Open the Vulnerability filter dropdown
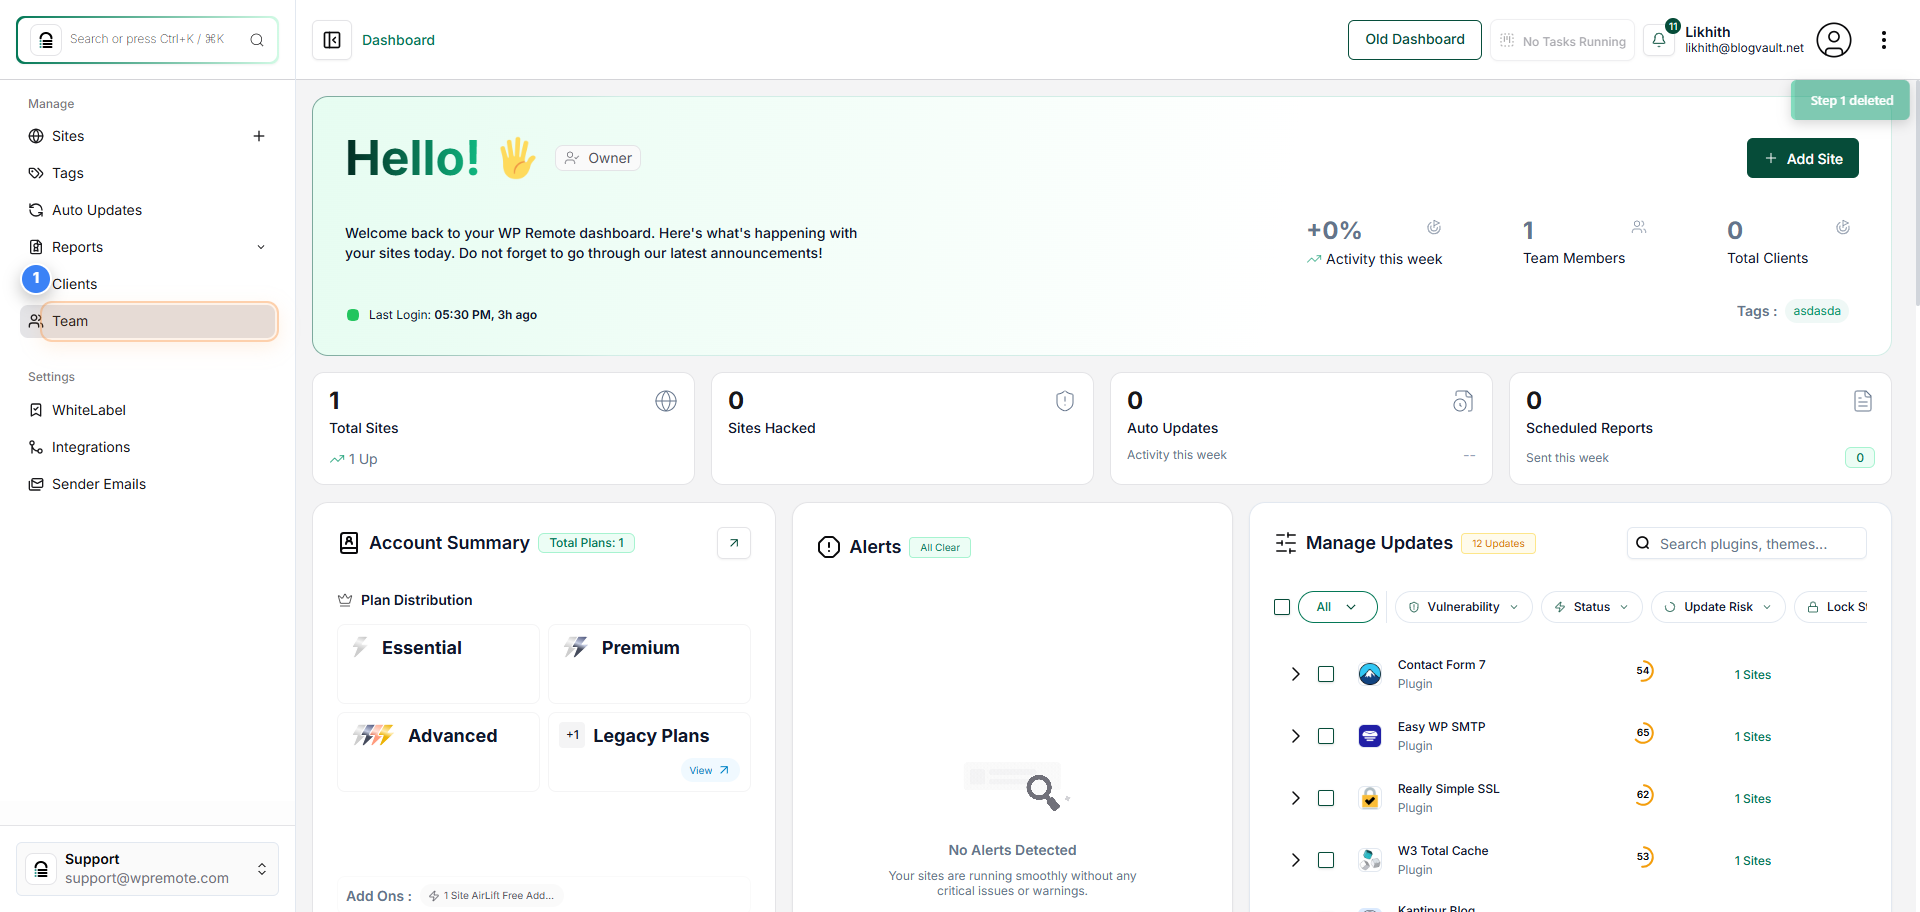 1463,607
